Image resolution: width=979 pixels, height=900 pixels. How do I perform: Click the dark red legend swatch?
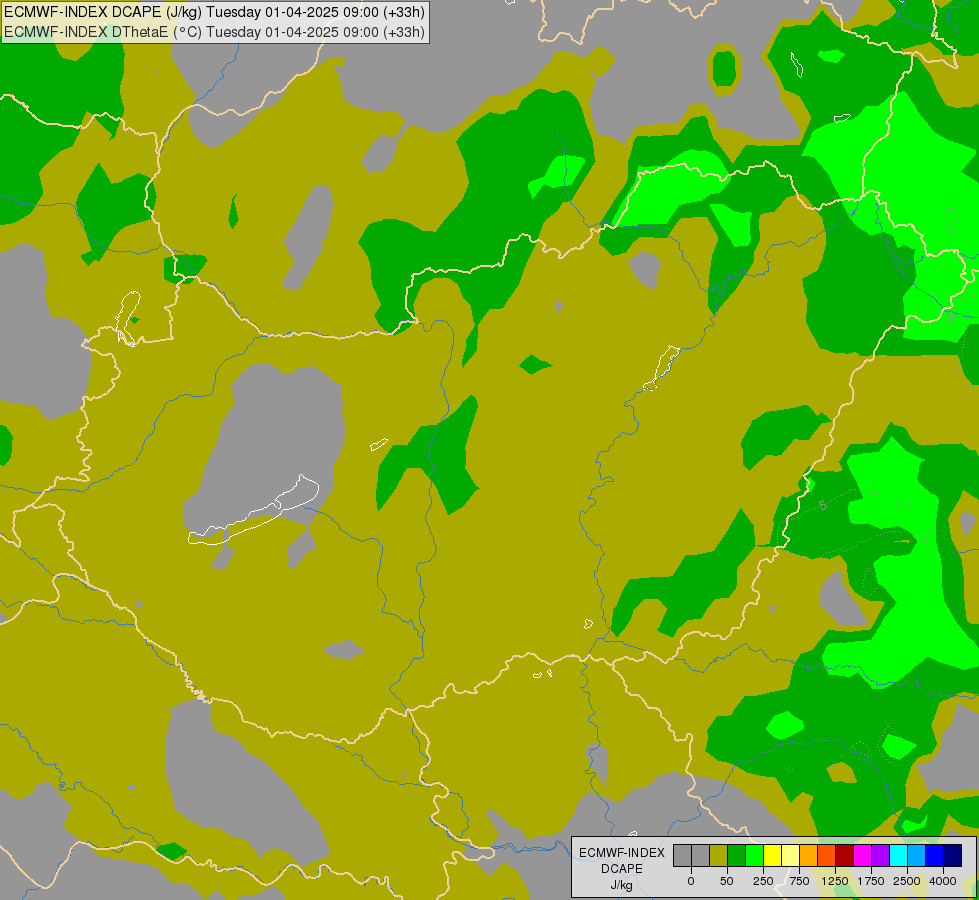tap(845, 856)
